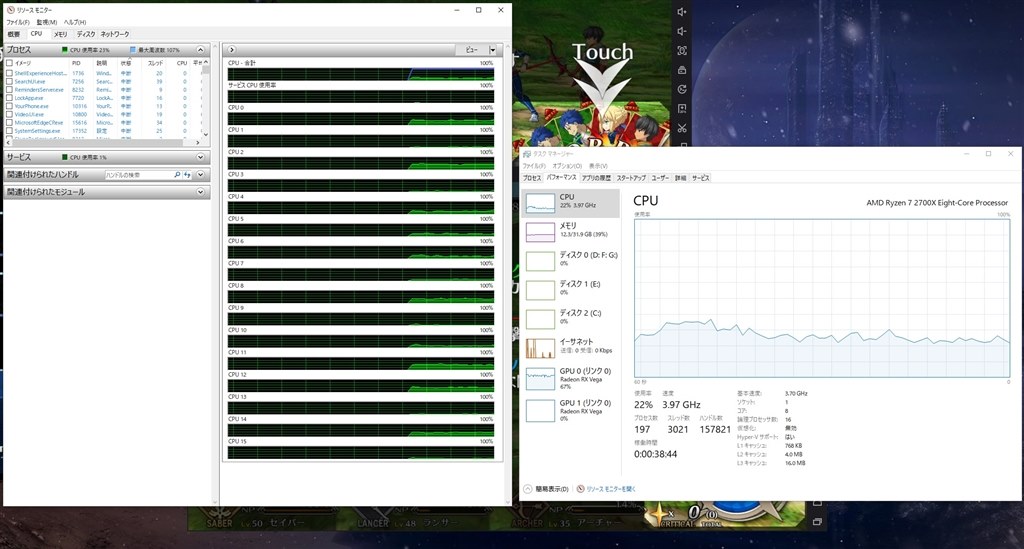The width and height of the screenshot is (1024, 549).
Task: Sort process list by スレッド column header
Action: (x=155, y=63)
